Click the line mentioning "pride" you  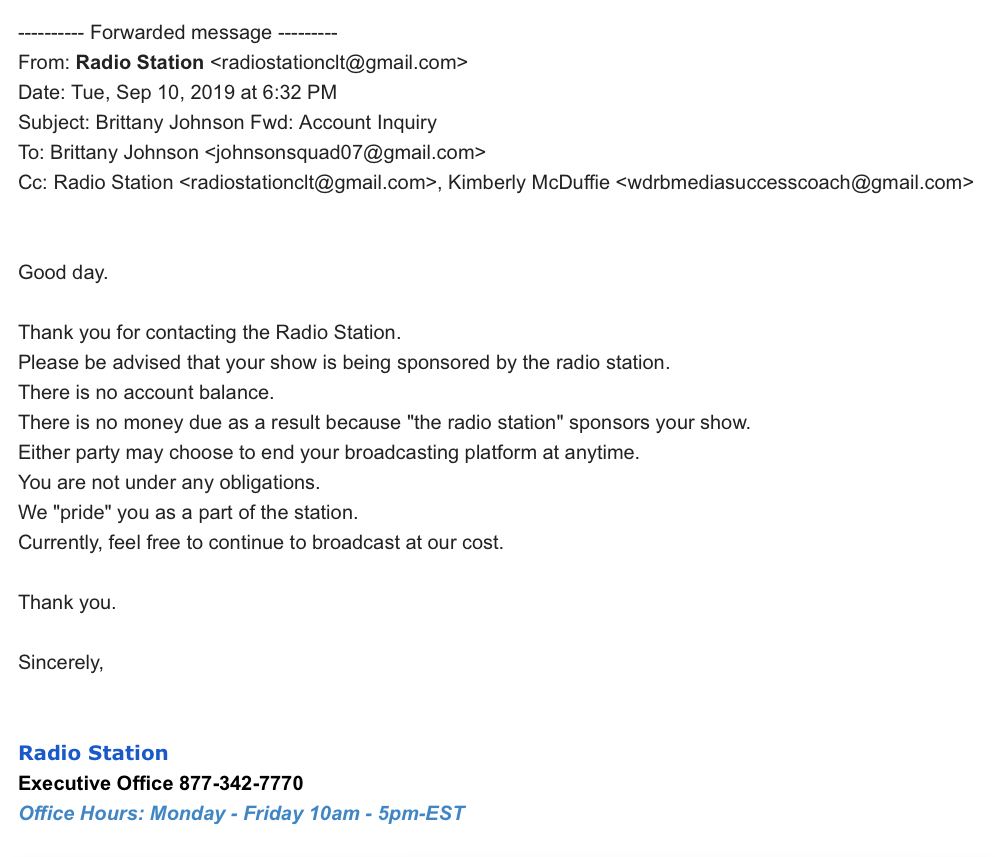[x=188, y=513]
